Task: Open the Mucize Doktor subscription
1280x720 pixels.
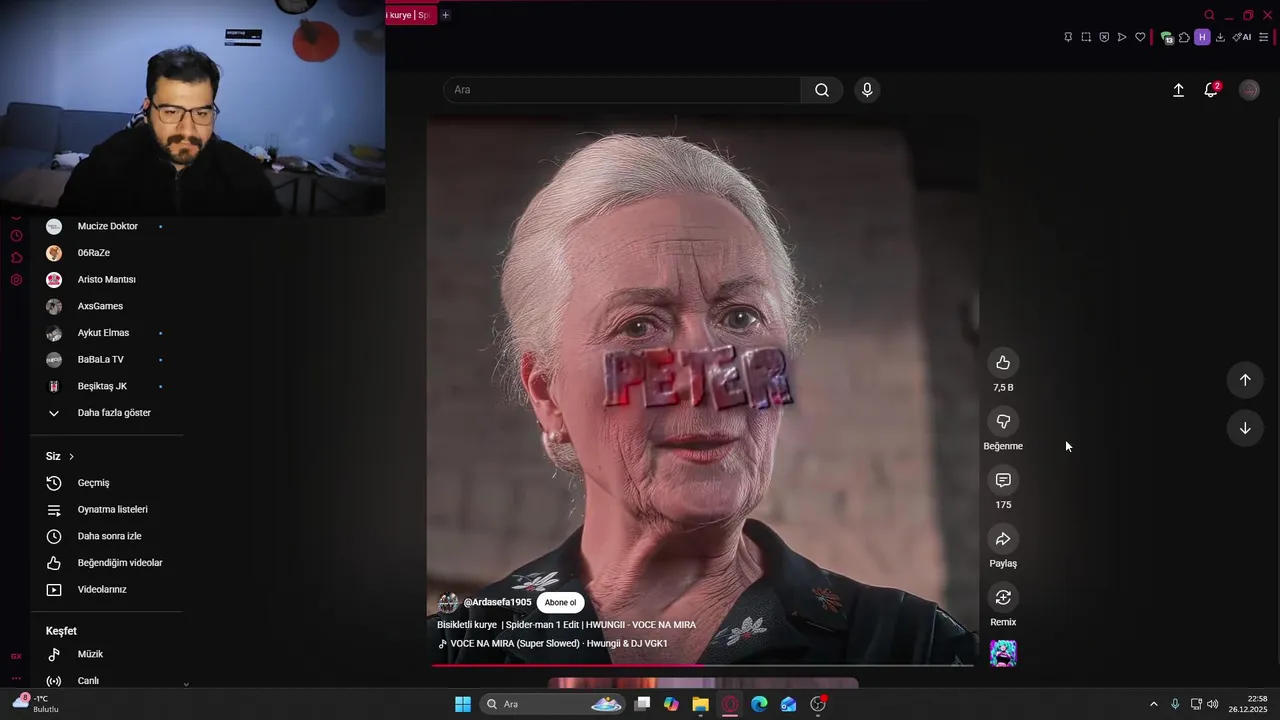Action: click(107, 226)
